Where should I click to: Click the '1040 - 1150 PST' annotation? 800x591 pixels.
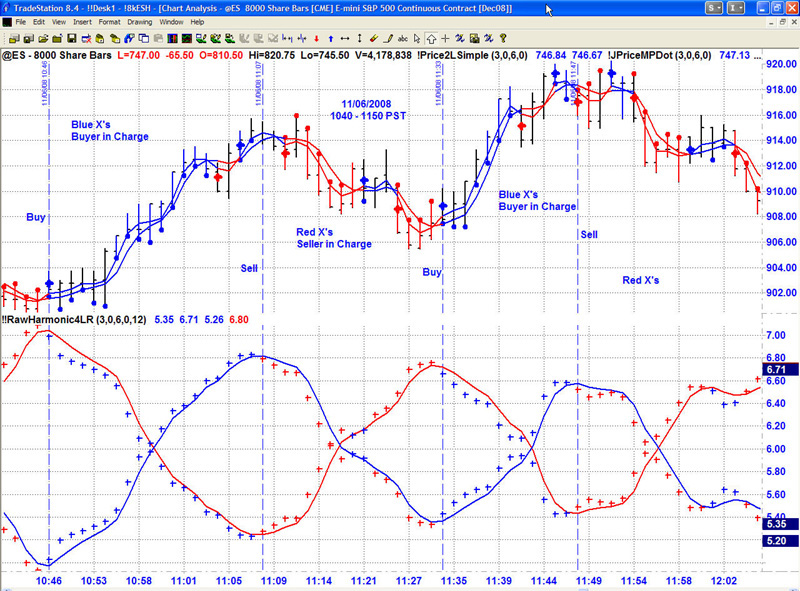point(368,116)
